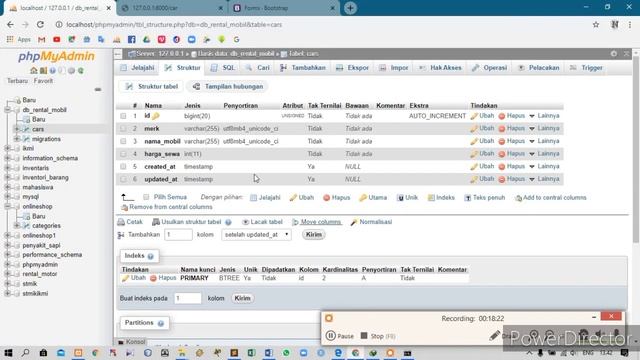This screenshot has height=360, width=640.
Task: Click Move columns link
Action: pyautogui.click(x=316, y=222)
